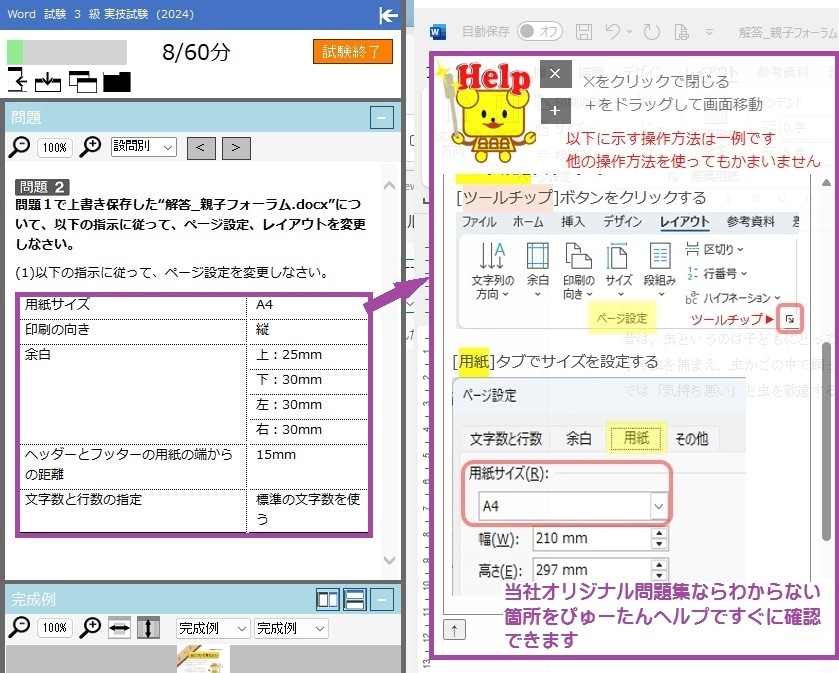The image size is (839, 673).
Task: Open the first 完成例 dropdown
Action: pos(212,628)
